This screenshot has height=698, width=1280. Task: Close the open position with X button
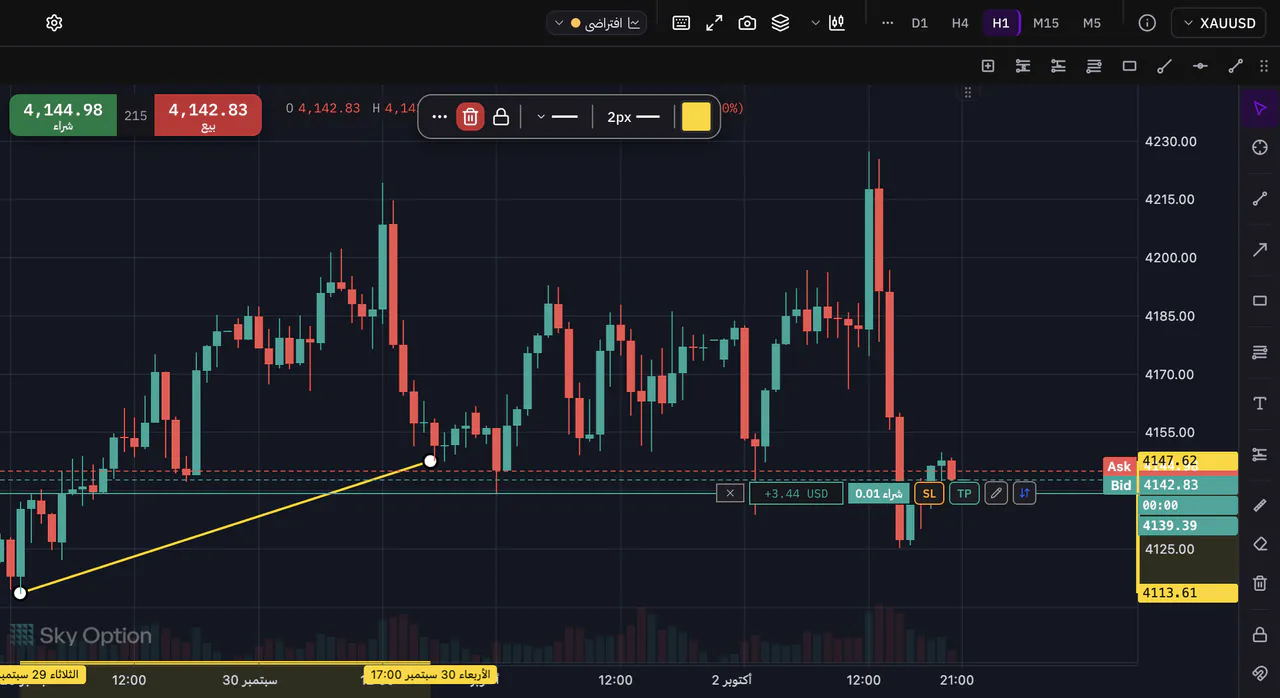(730, 493)
